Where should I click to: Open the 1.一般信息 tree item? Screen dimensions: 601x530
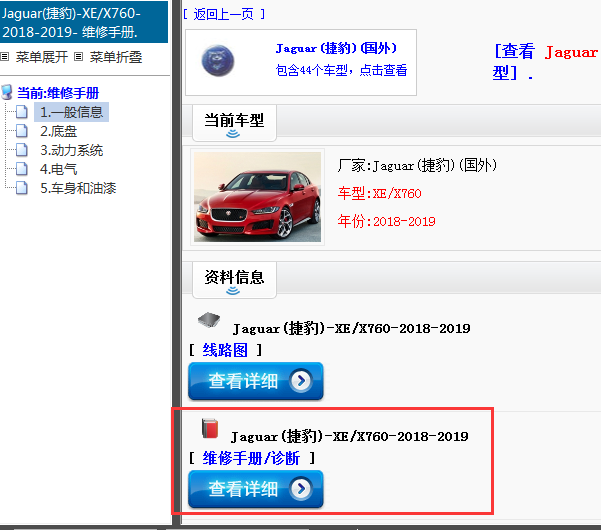71,112
